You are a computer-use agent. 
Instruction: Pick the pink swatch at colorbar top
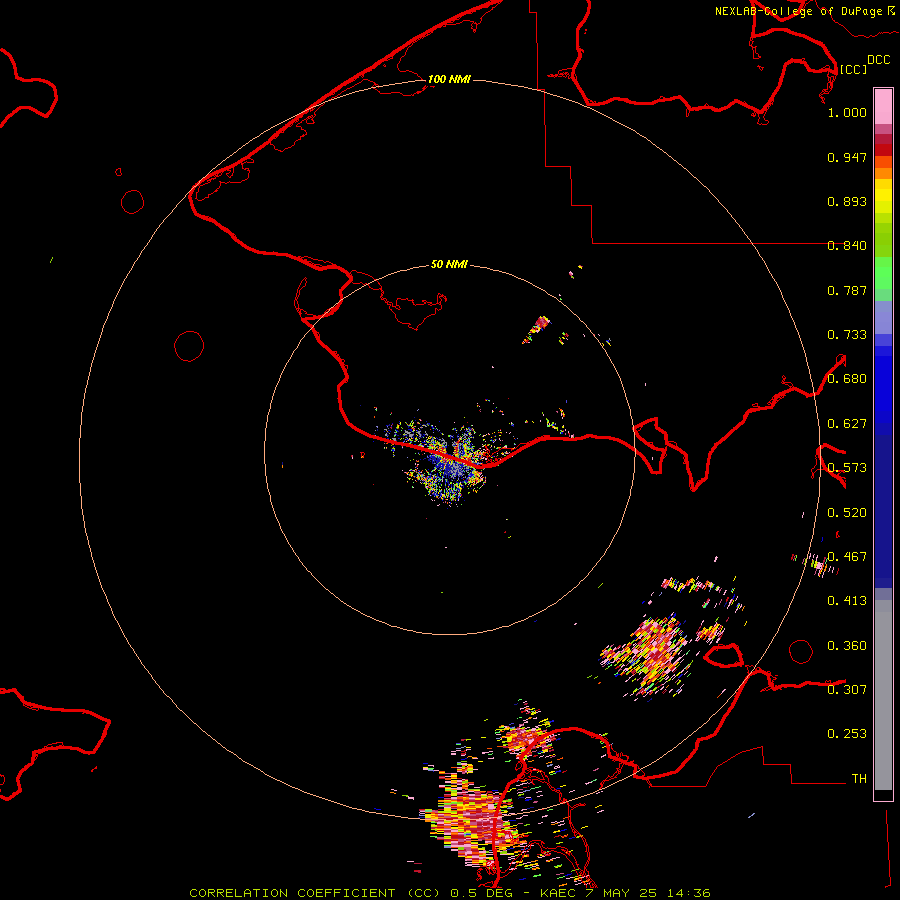pos(883,106)
